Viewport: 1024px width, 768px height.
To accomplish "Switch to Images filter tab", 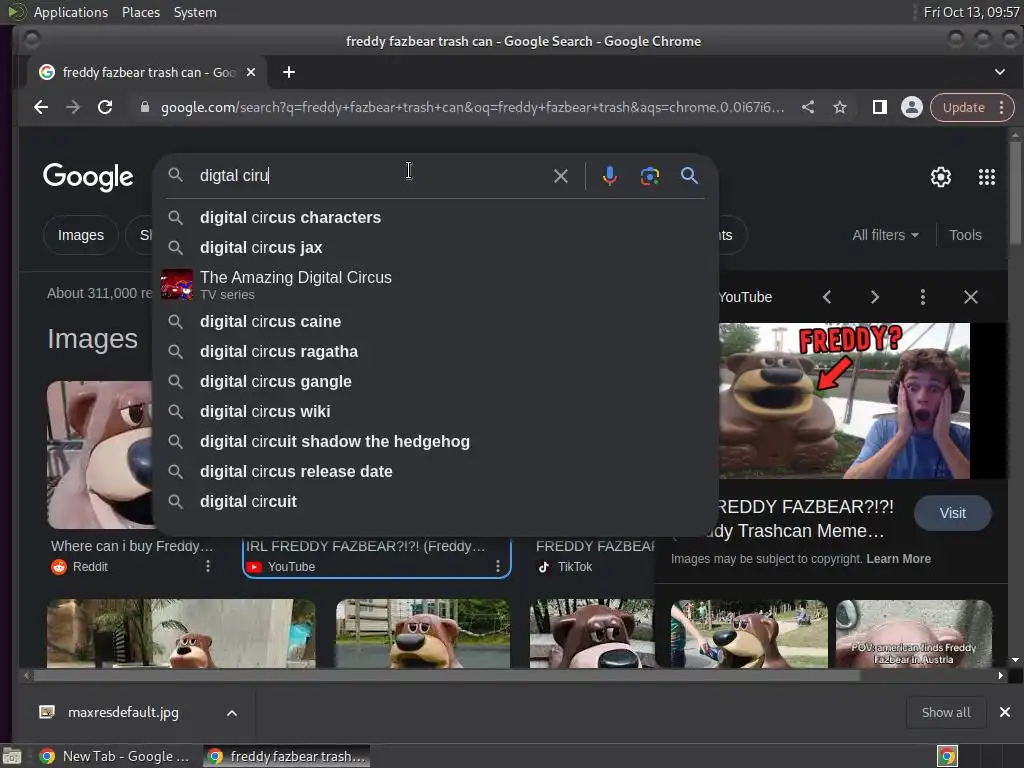I will coord(80,235).
